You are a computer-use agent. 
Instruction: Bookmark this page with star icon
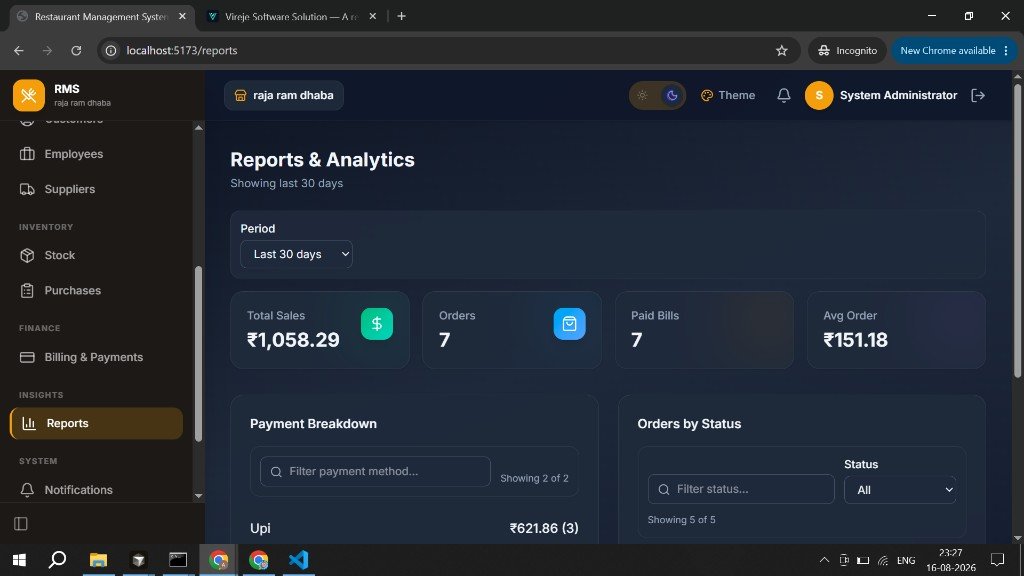coord(782,50)
